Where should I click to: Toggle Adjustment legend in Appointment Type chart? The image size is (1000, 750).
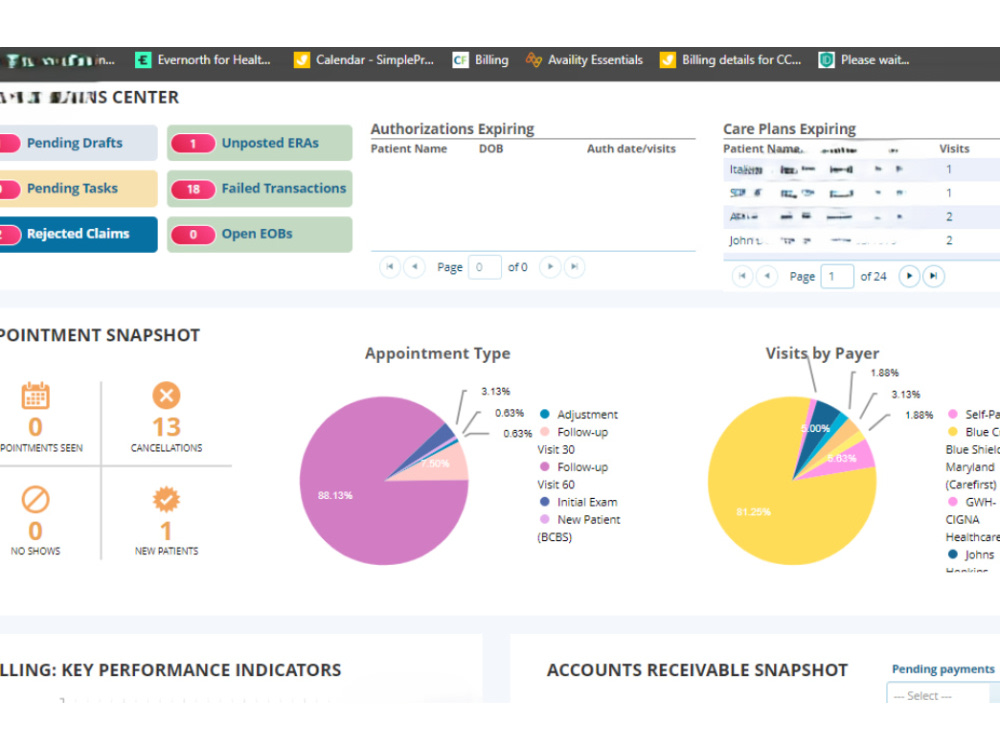[x=579, y=415]
